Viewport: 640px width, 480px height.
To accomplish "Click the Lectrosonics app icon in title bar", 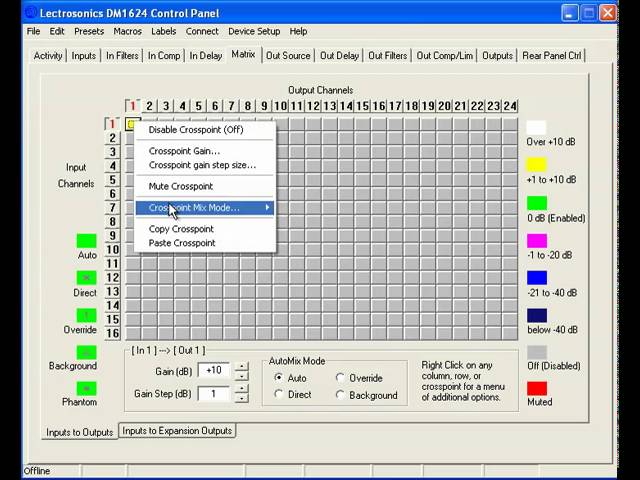I will pos(31,12).
